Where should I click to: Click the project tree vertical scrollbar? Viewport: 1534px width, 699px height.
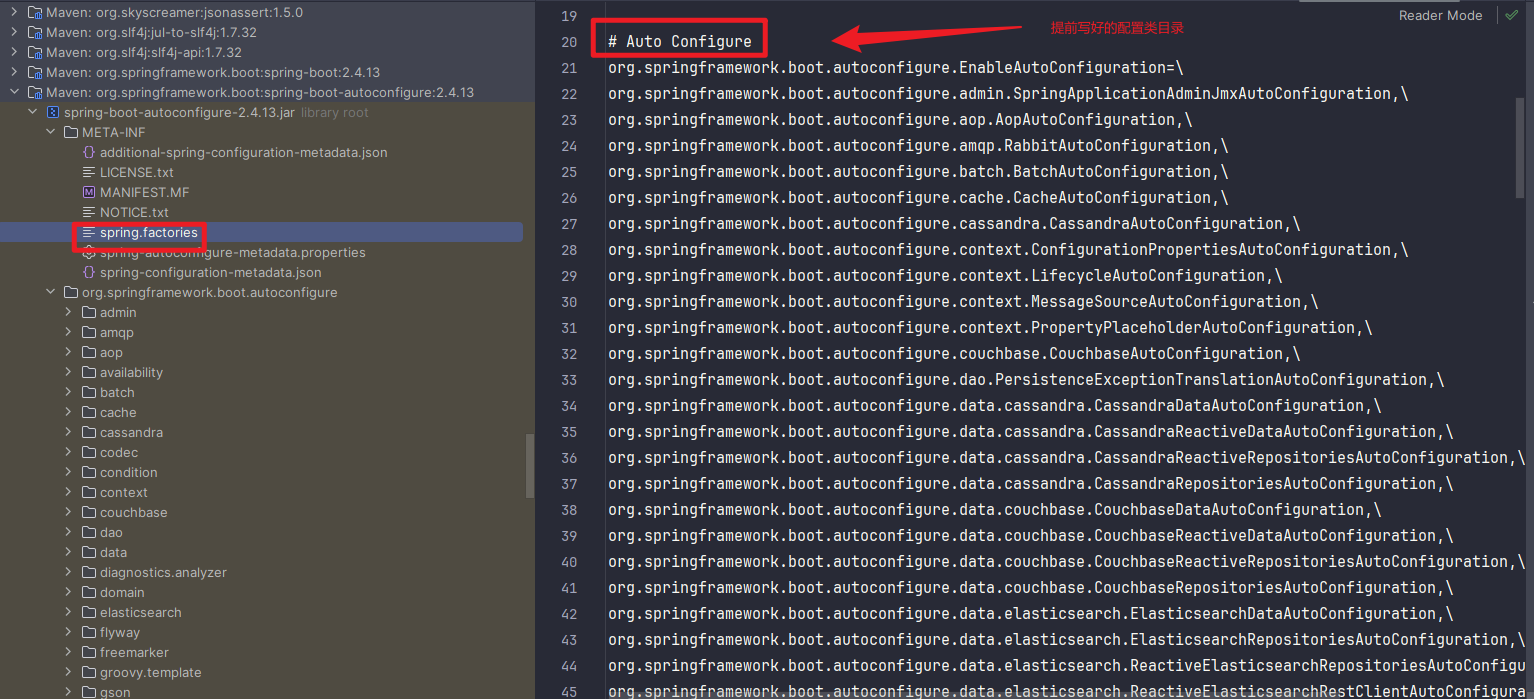click(529, 465)
